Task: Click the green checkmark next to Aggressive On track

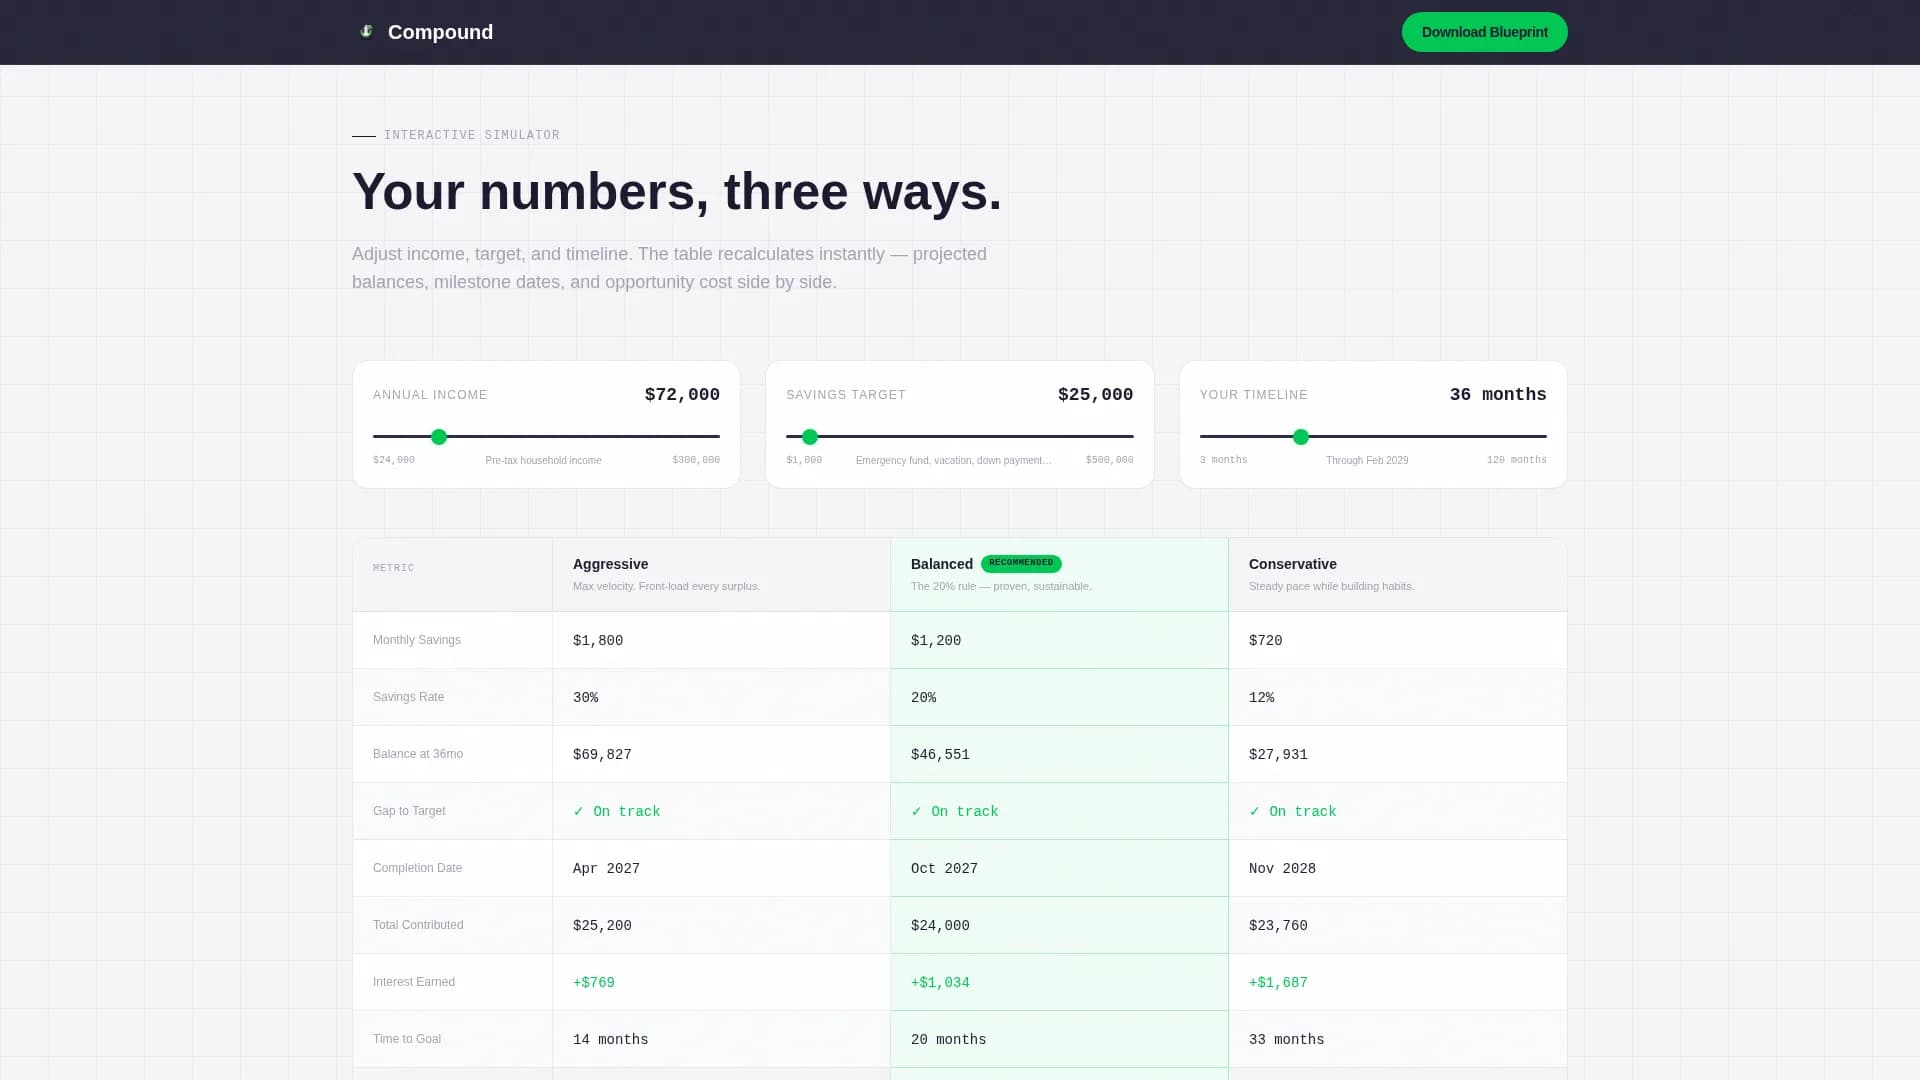Action: 580,811
